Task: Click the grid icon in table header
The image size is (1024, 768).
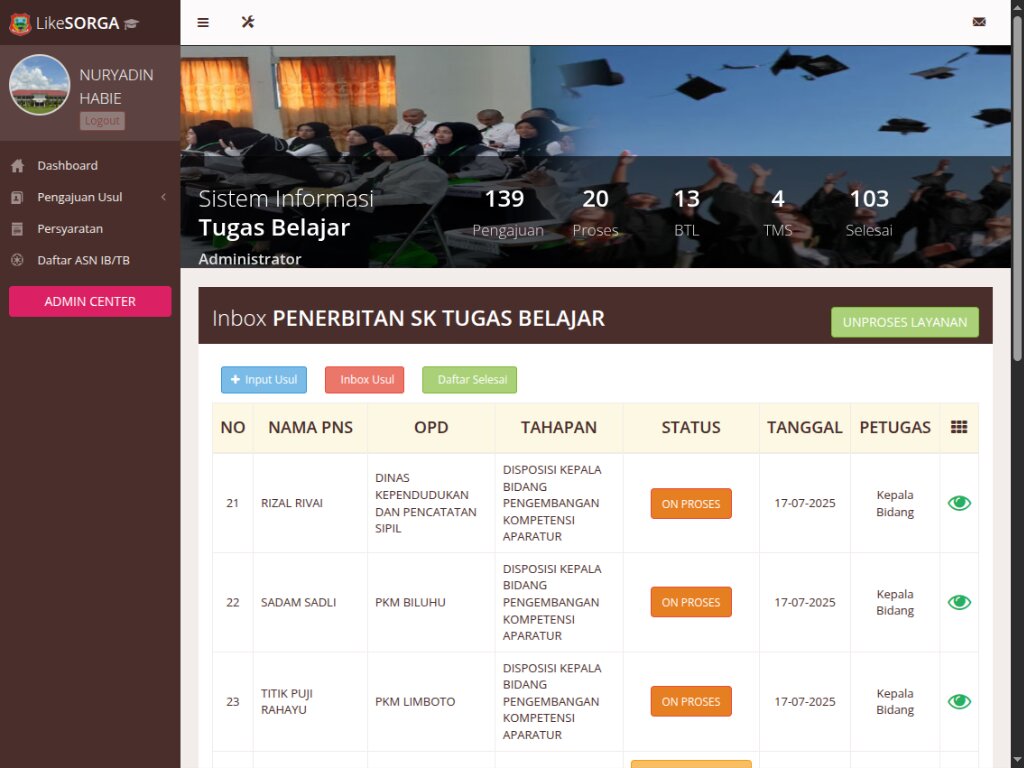Action: point(959,427)
